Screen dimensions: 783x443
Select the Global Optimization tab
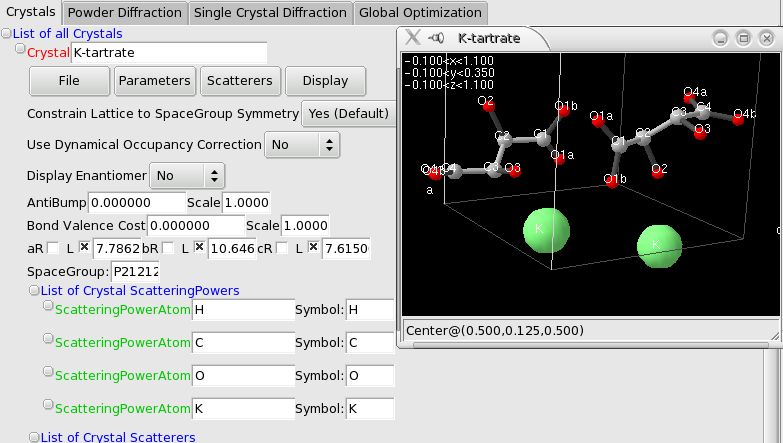(420, 12)
